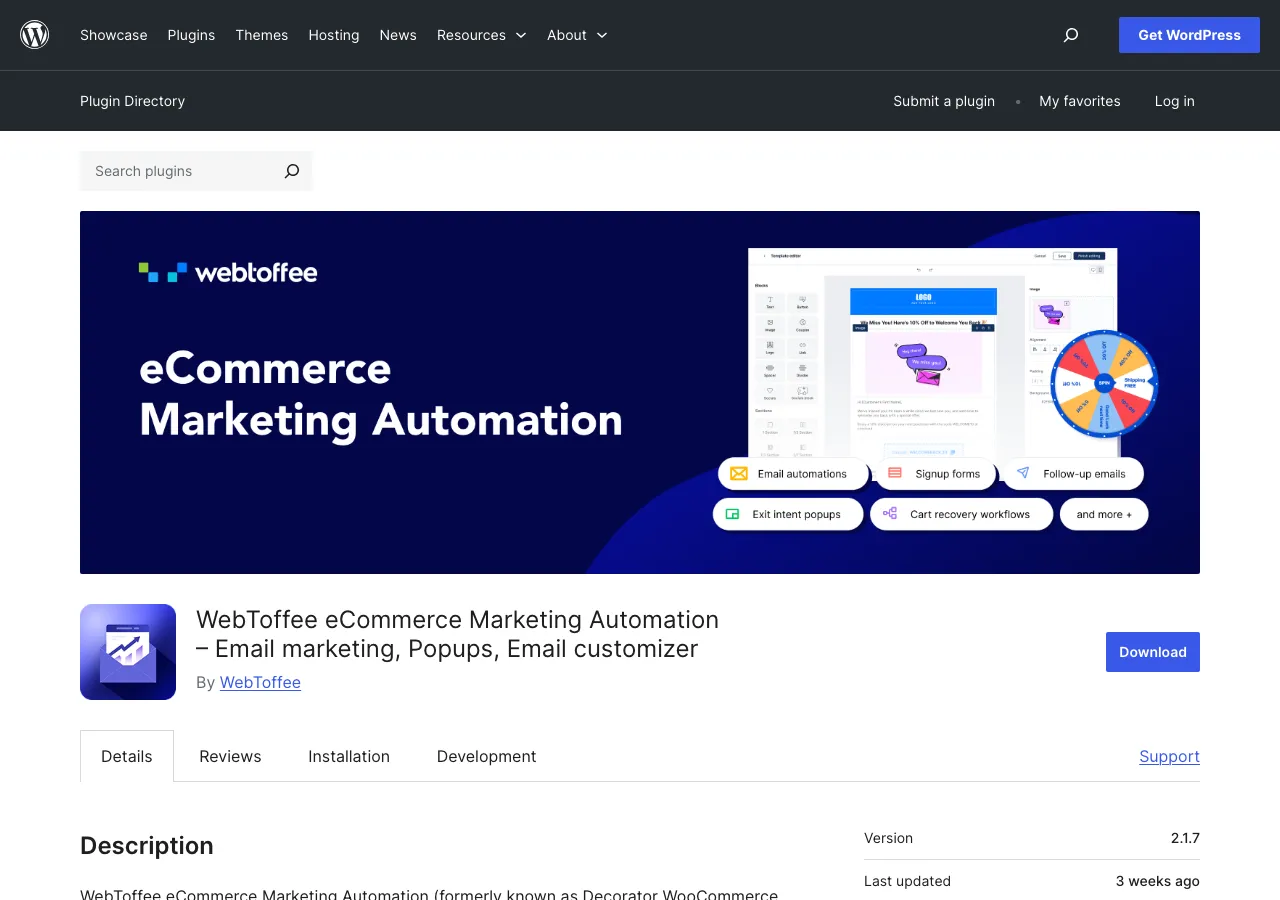Click the search plugins magnifier icon
This screenshot has height=900, width=1280.
(291, 171)
